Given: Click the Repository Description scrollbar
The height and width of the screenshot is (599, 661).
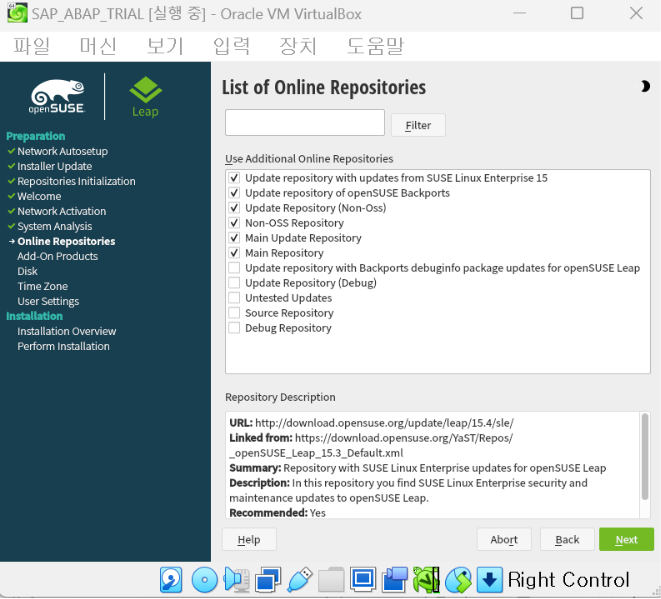Looking at the screenshot, I should (x=645, y=457).
